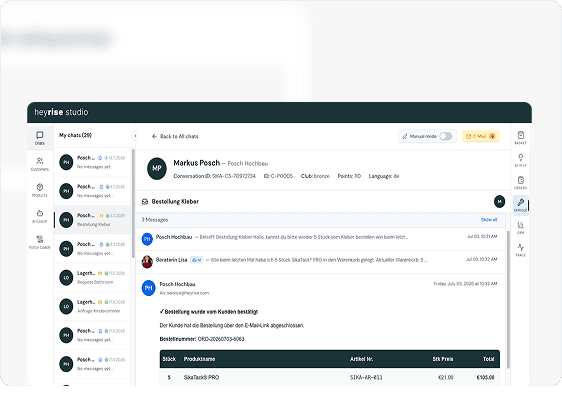Open the Posch chat dated 14.7.2026
Screen dimensions: 562x403
pos(92,162)
